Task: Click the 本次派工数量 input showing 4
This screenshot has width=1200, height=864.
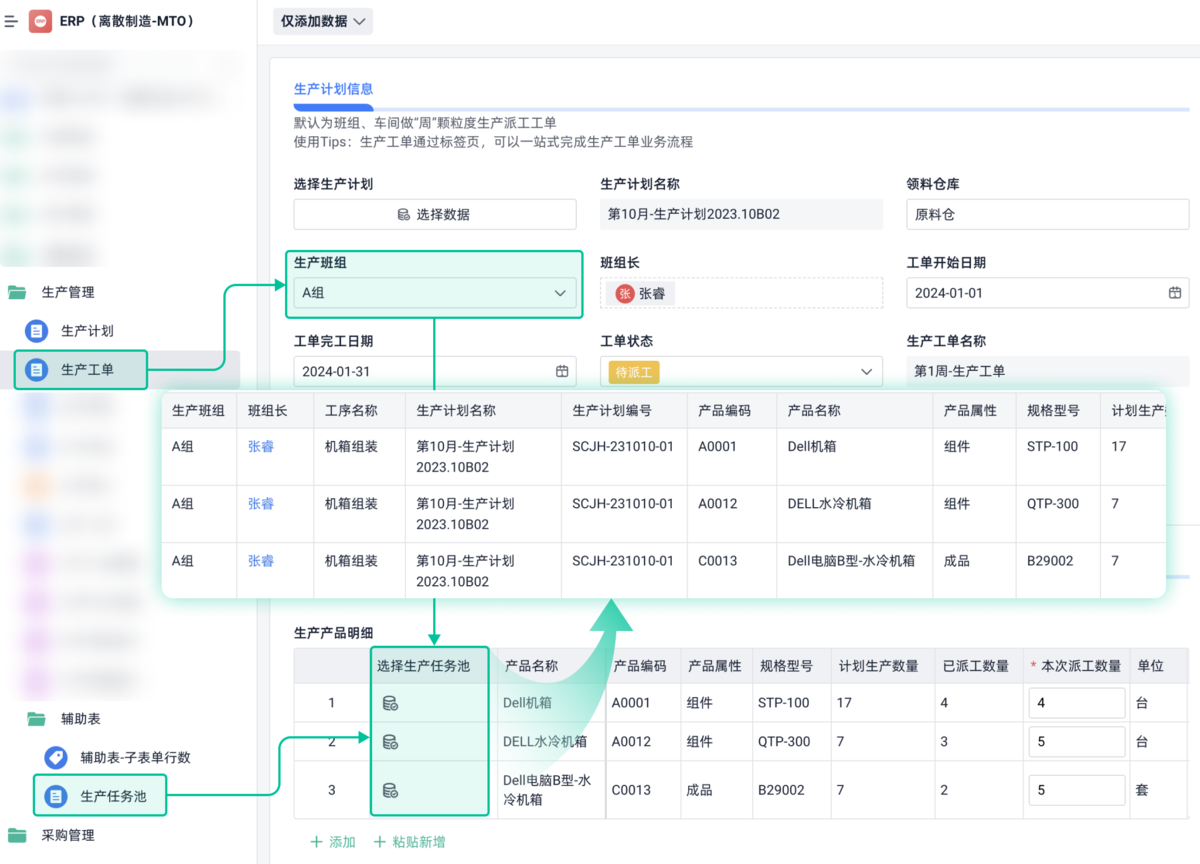Action: coord(1077,703)
